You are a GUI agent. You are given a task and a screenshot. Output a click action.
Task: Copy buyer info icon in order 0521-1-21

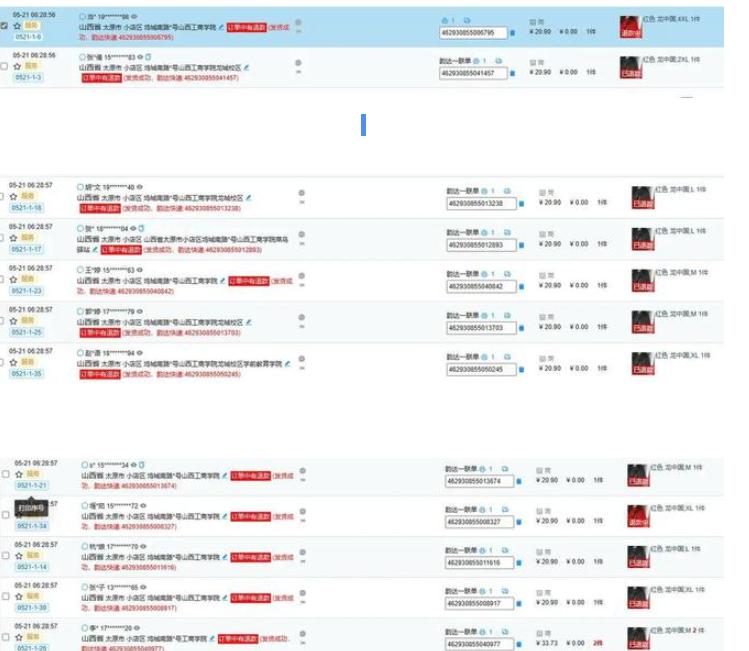142,465
